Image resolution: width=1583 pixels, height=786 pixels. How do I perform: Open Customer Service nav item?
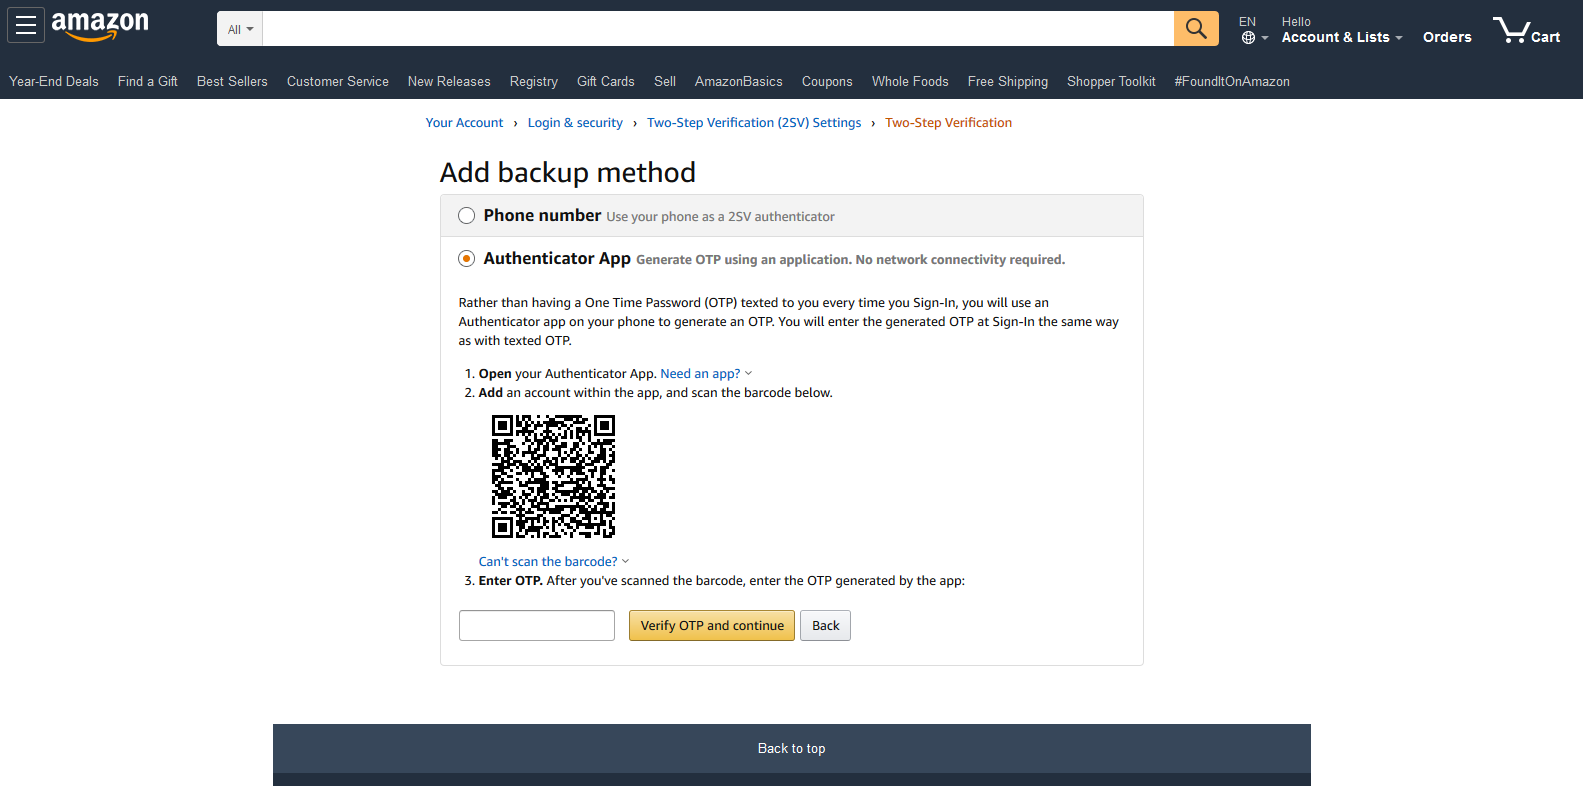(x=338, y=82)
